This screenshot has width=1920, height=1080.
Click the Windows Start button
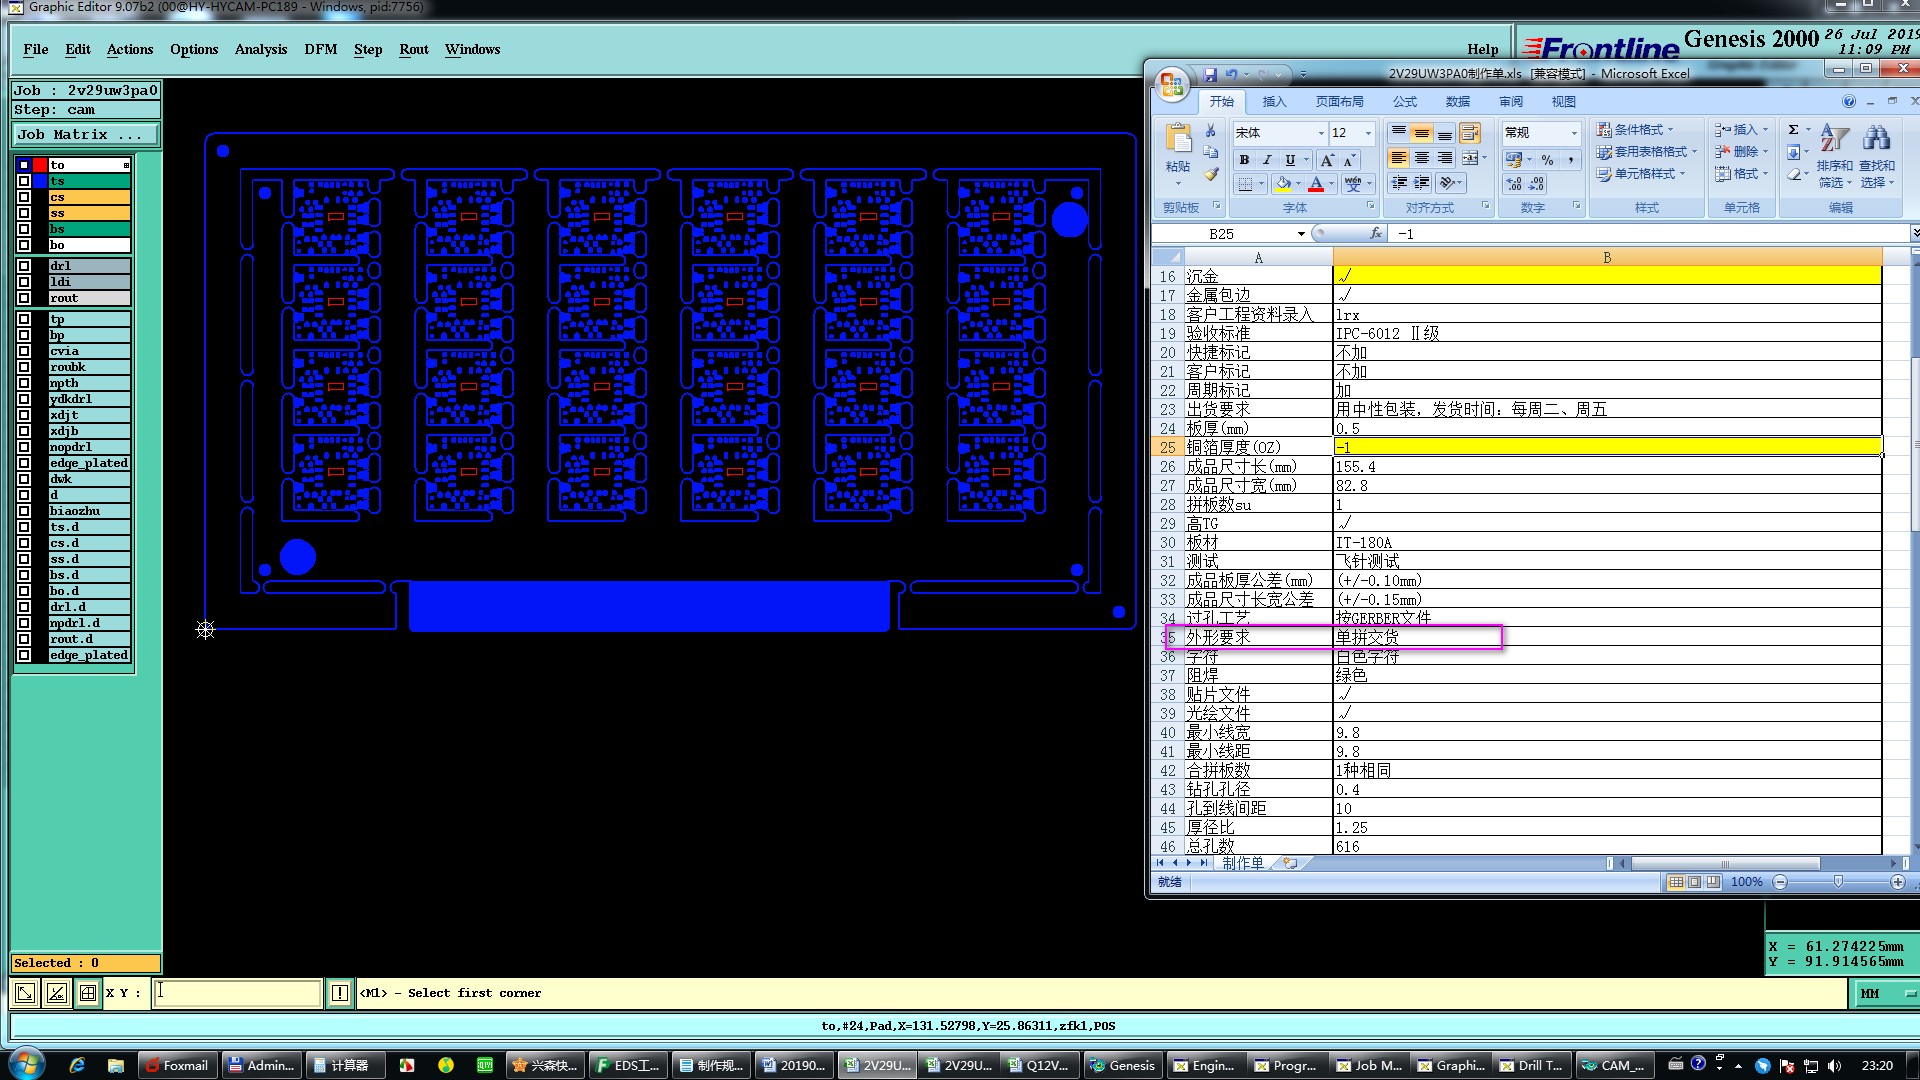coord(27,1064)
